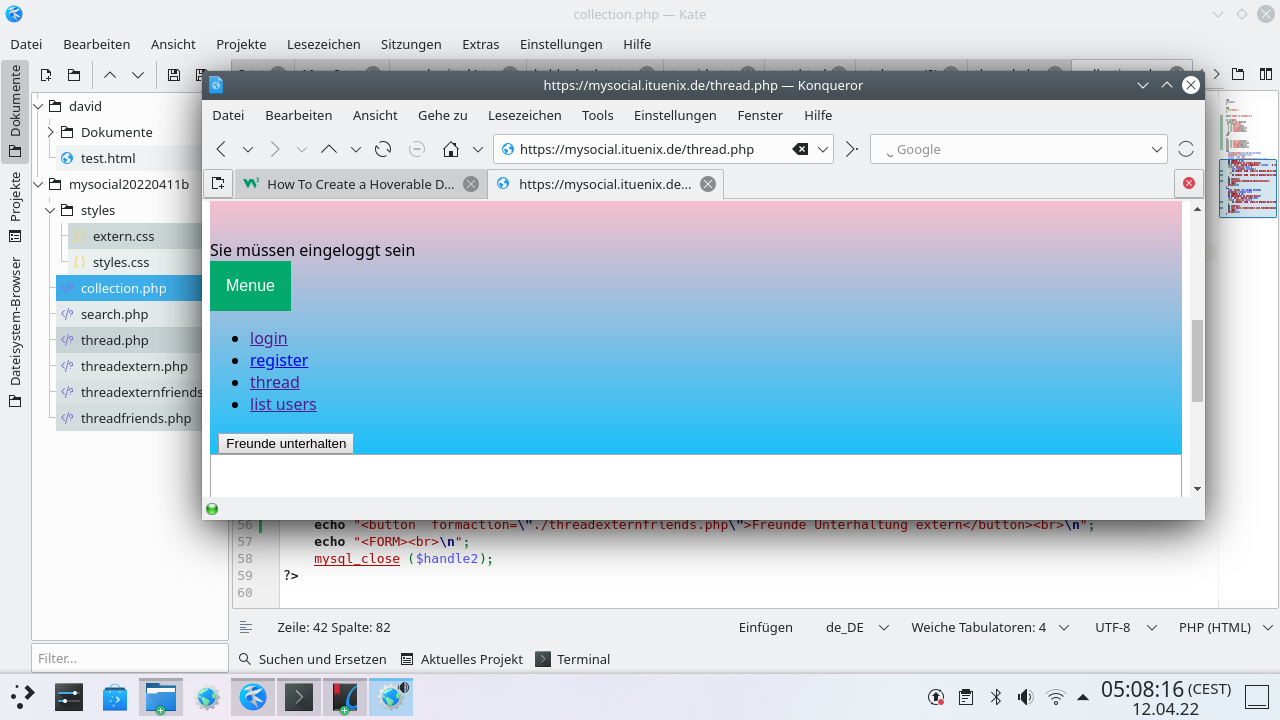The width and height of the screenshot is (1280, 720).
Task: Follow the login link on the page
Action: (268, 338)
